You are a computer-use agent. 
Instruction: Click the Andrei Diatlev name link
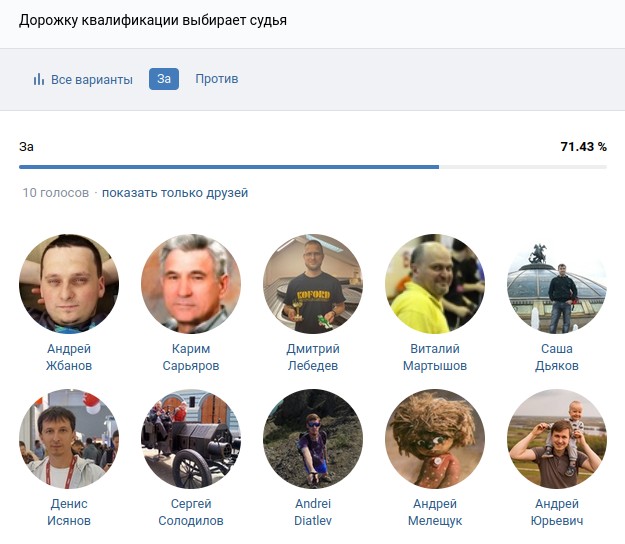coord(313,512)
